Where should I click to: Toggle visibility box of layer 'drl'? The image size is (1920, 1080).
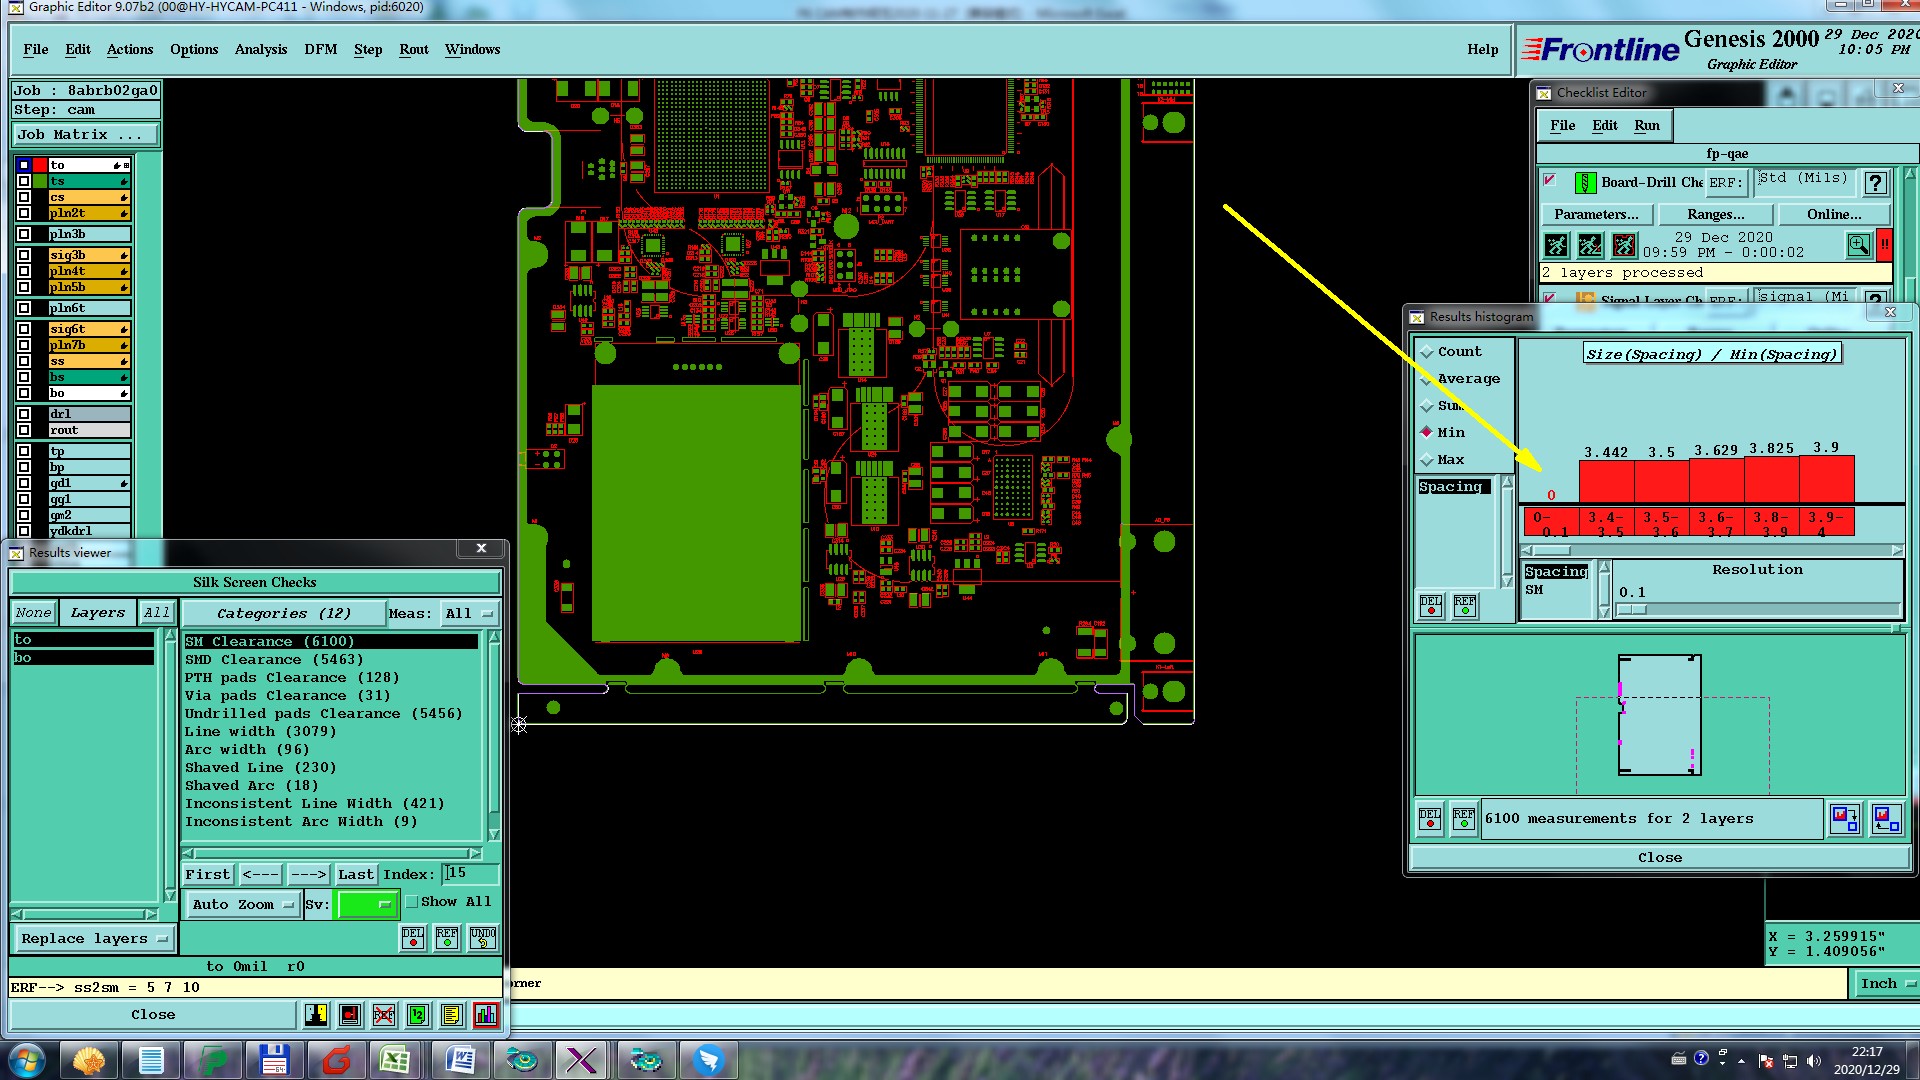coord(24,414)
